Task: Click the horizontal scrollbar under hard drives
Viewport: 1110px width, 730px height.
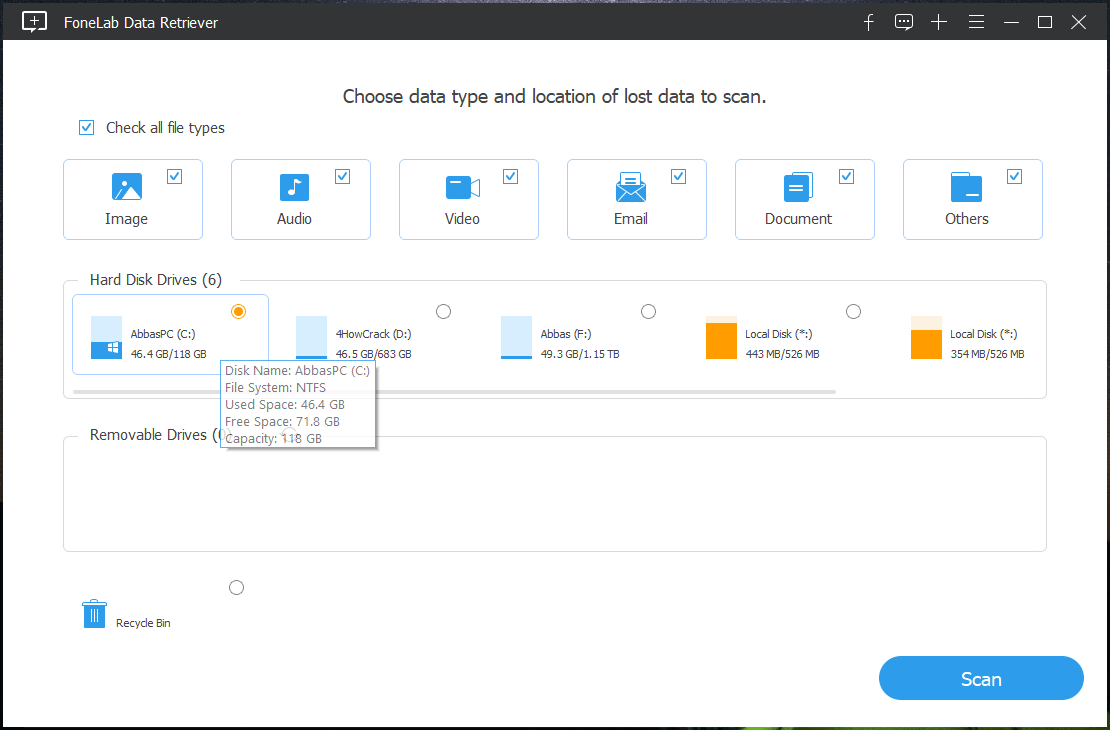Action: pyautogui.click(x=454, y=392)
